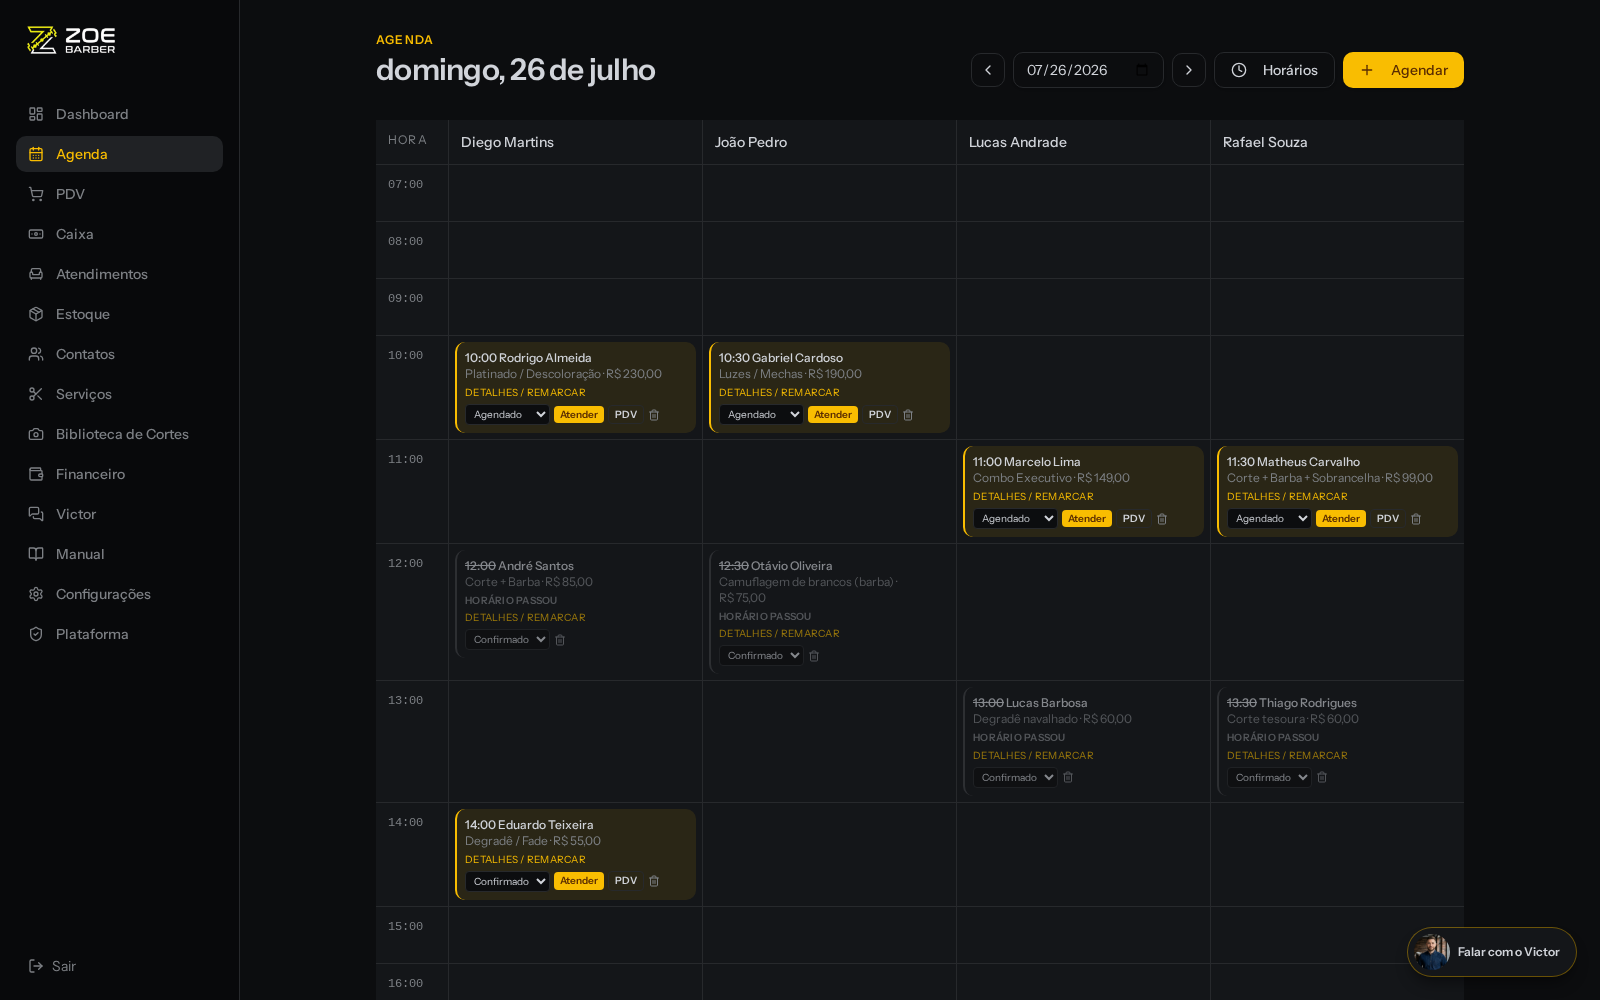This screenshot has width=1600, height=1000.
Task: Open PDV for Eduardo Teixeira's appointment
Action: (x=626, y=881)
